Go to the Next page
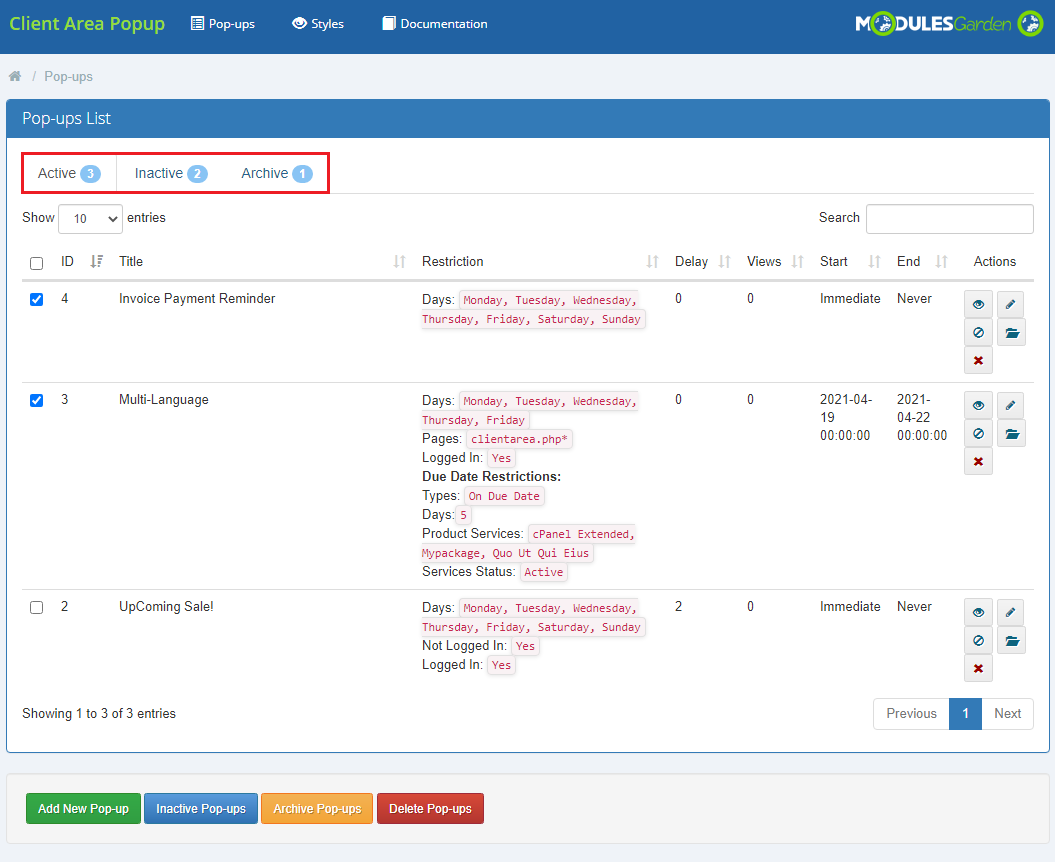1055x862 pixels. (1007, 713)
